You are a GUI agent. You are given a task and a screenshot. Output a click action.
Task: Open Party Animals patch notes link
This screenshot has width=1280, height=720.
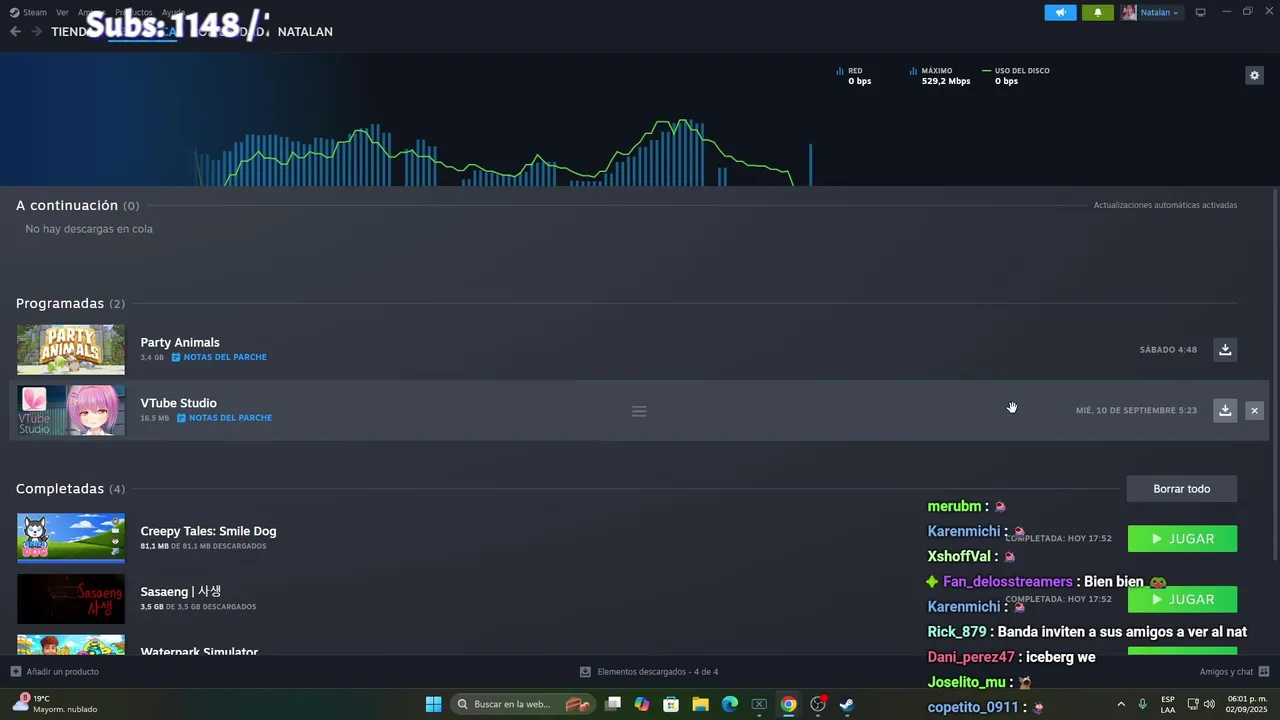[x=219, y=357]
